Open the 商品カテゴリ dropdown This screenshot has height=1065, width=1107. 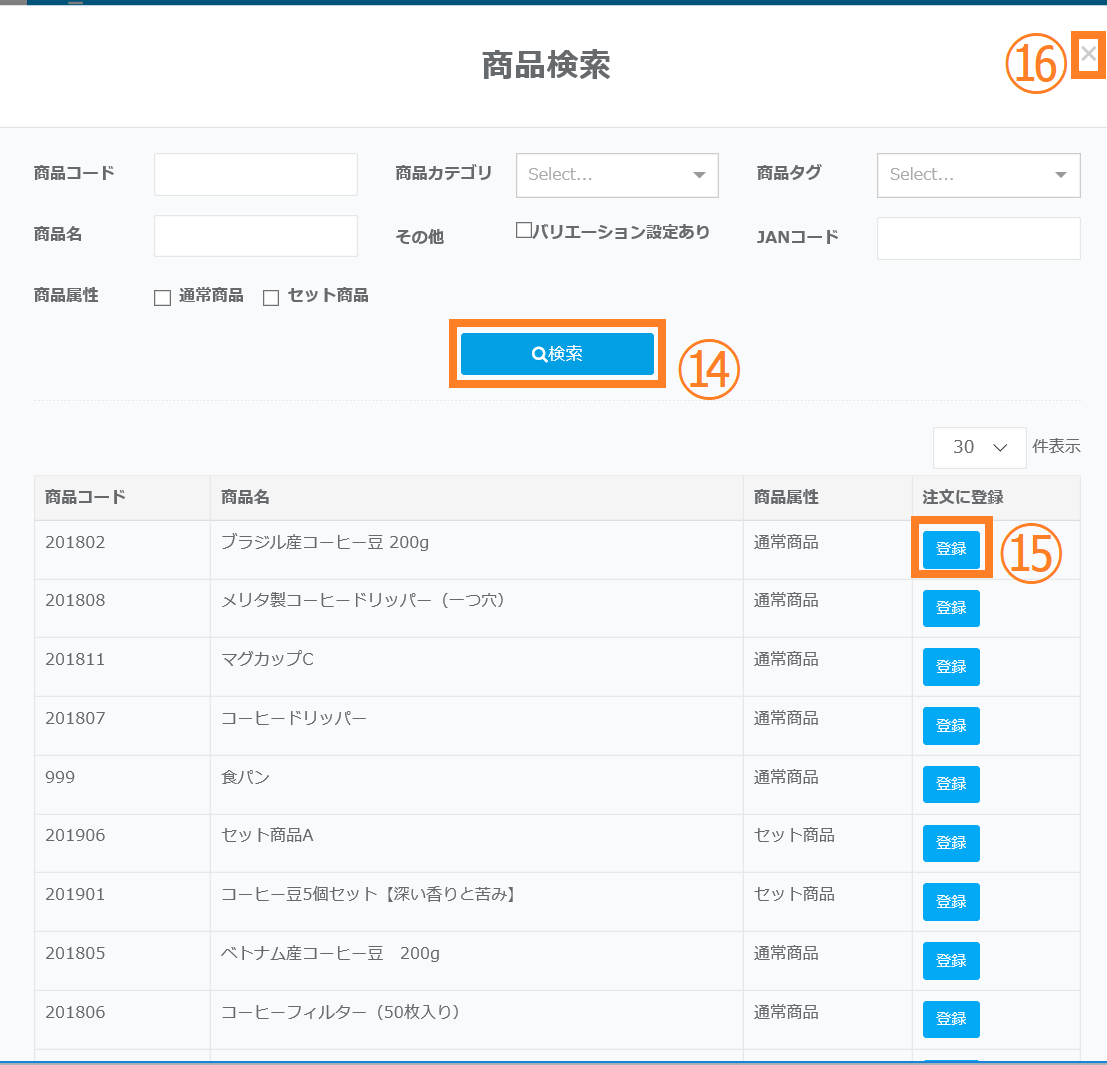(617, 175)
